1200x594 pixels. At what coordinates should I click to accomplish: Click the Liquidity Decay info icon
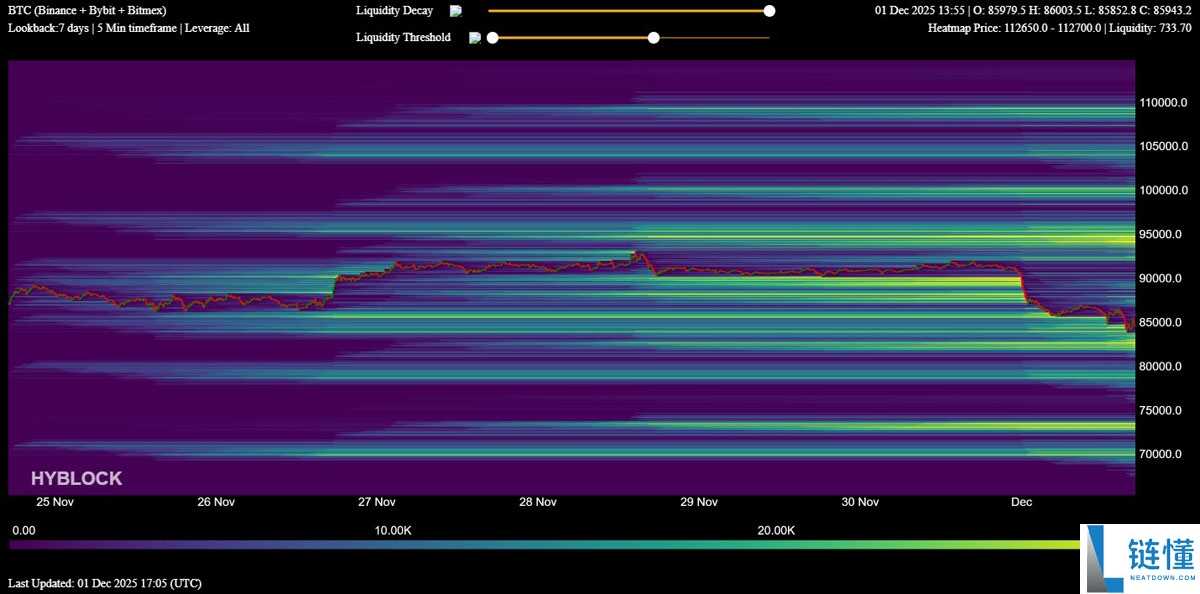456,11
